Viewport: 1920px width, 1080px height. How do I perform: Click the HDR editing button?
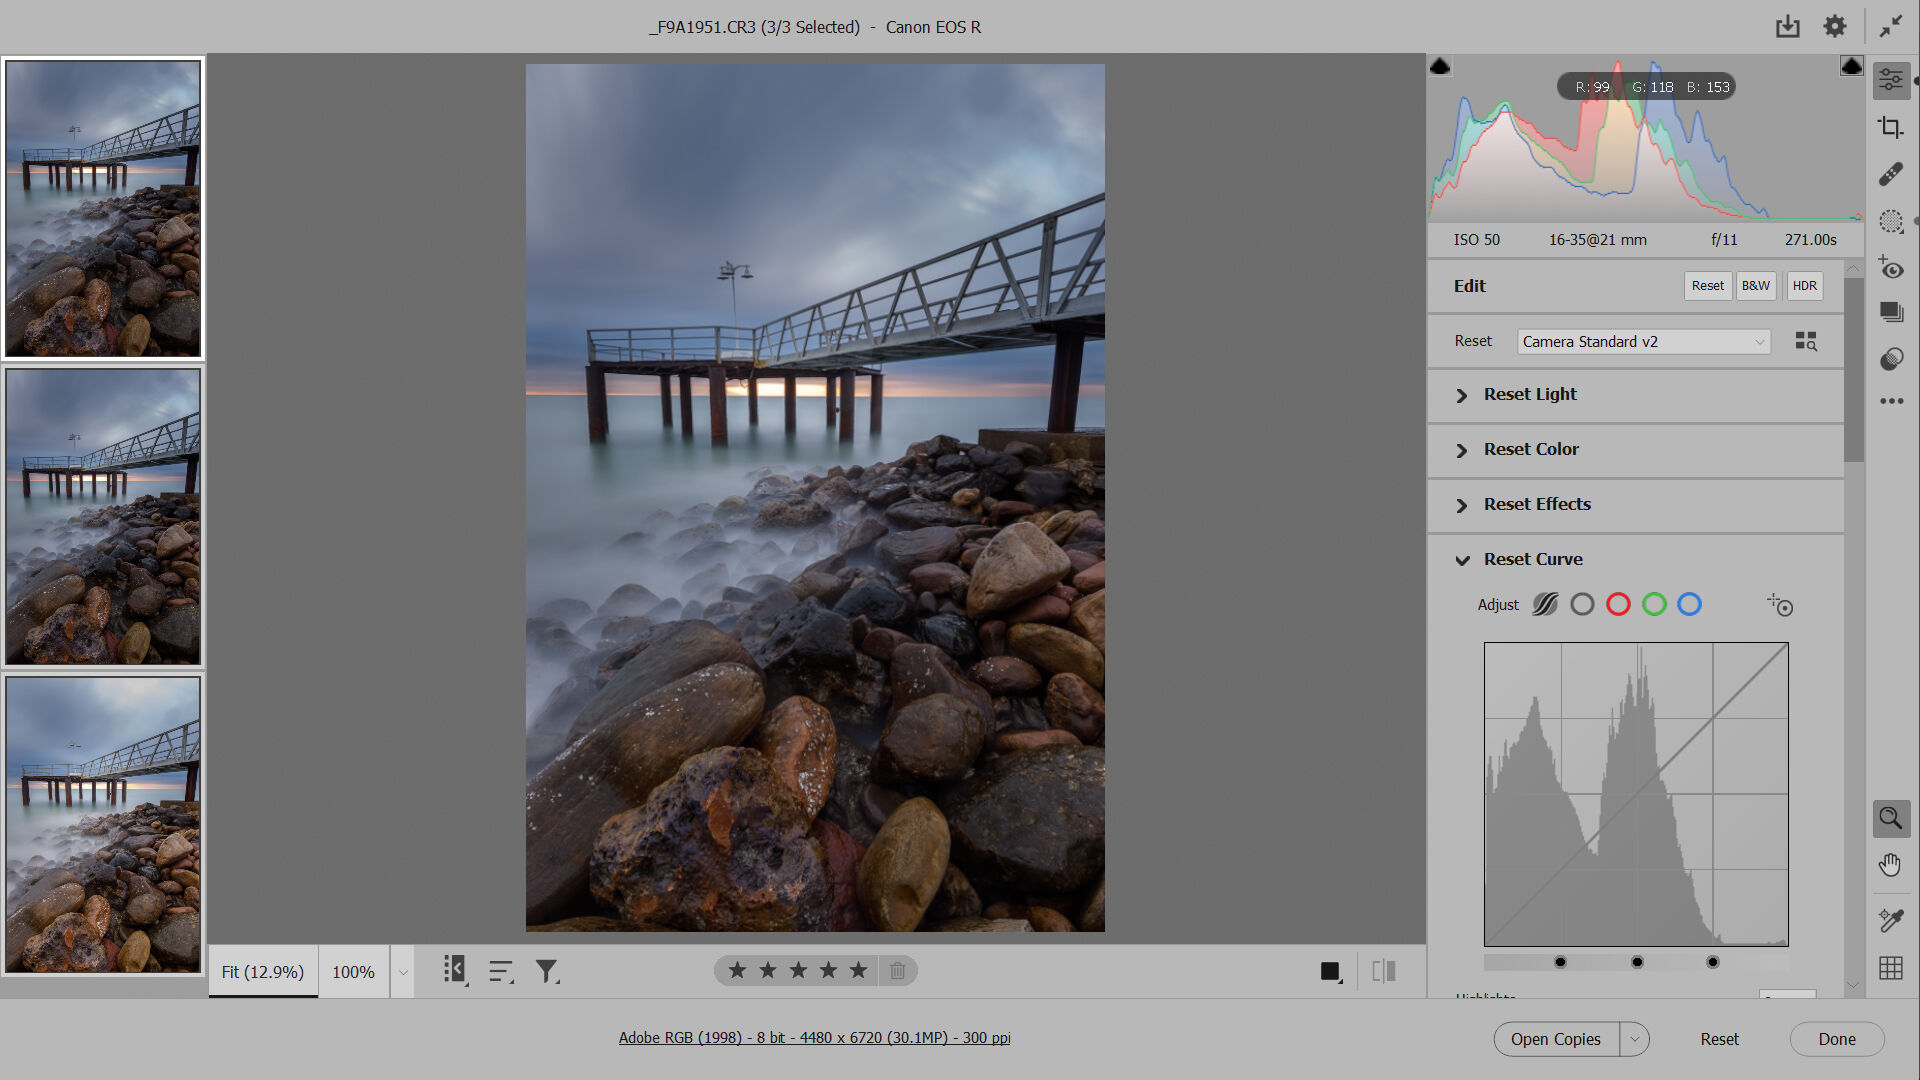click(1805, 285)
